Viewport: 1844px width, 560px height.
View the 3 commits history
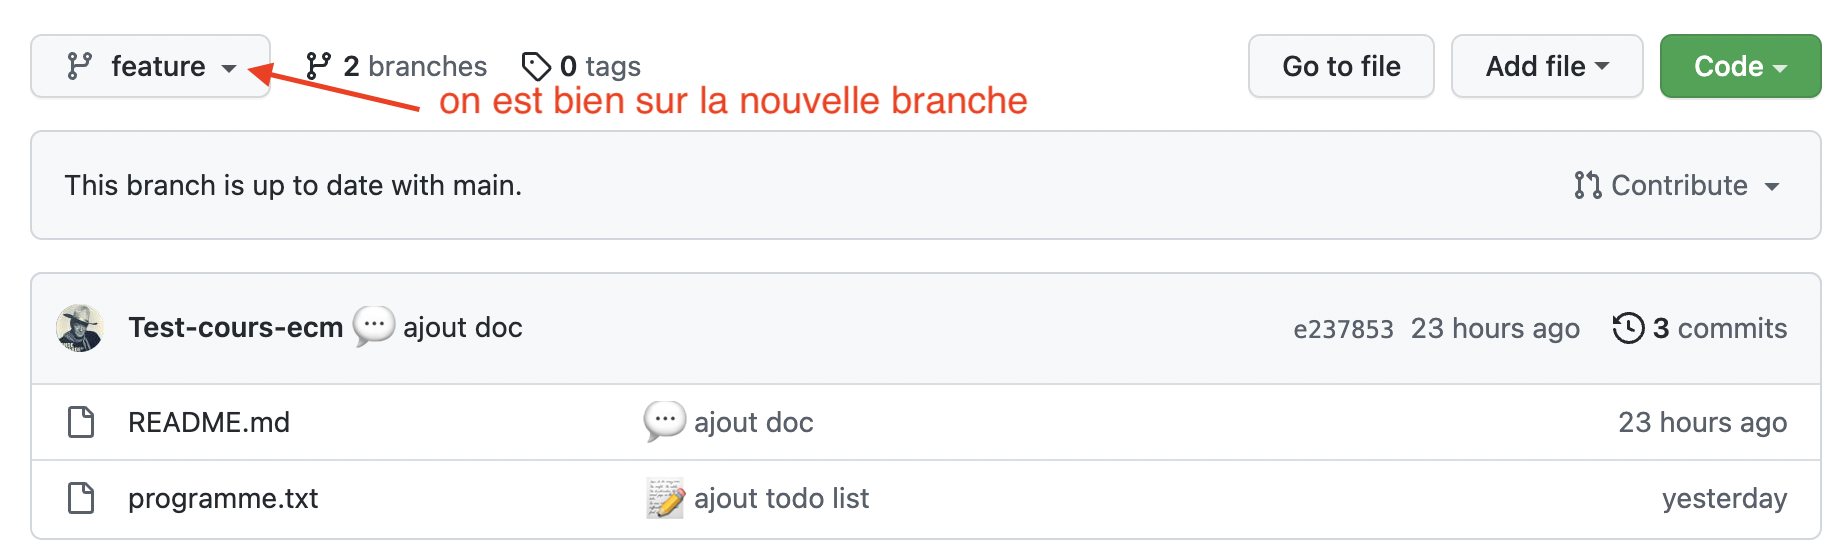click(x=1719, y=328)
